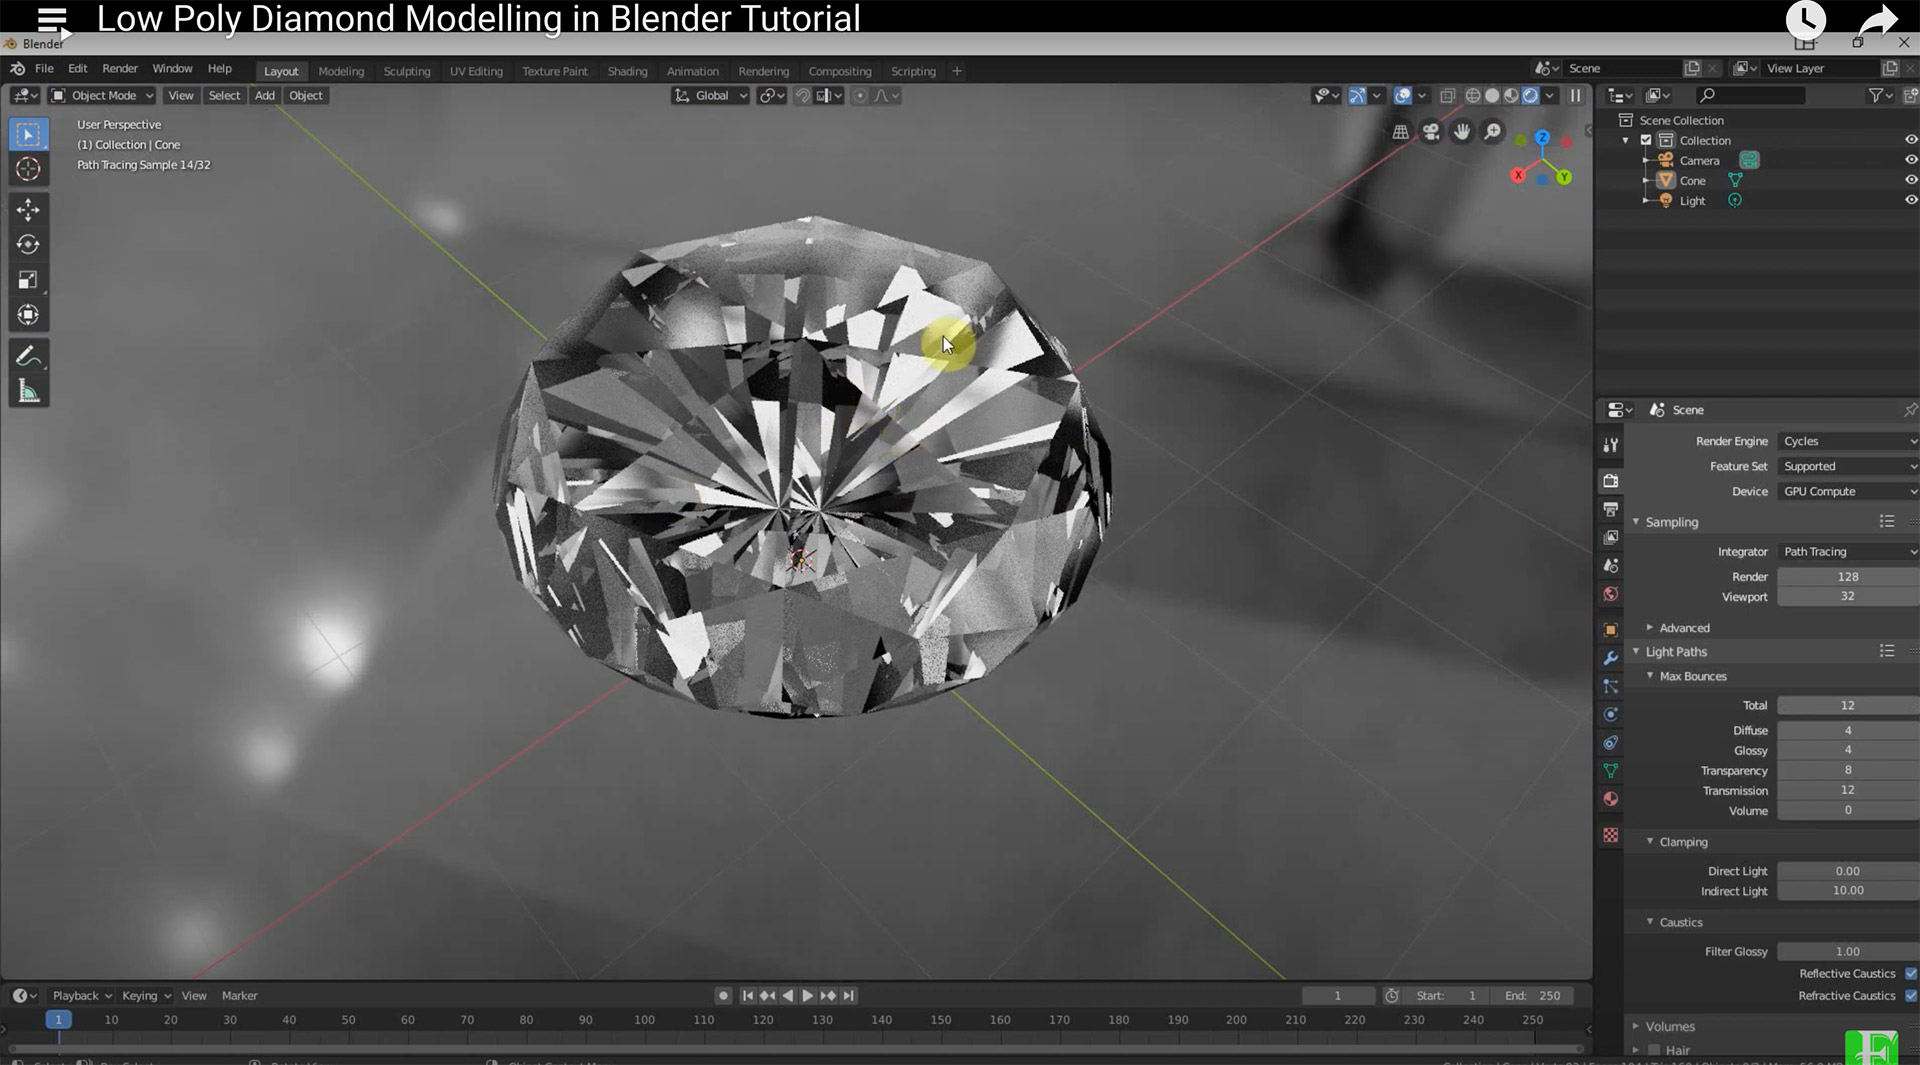Select the Scale tool

[x=28, y=280]
